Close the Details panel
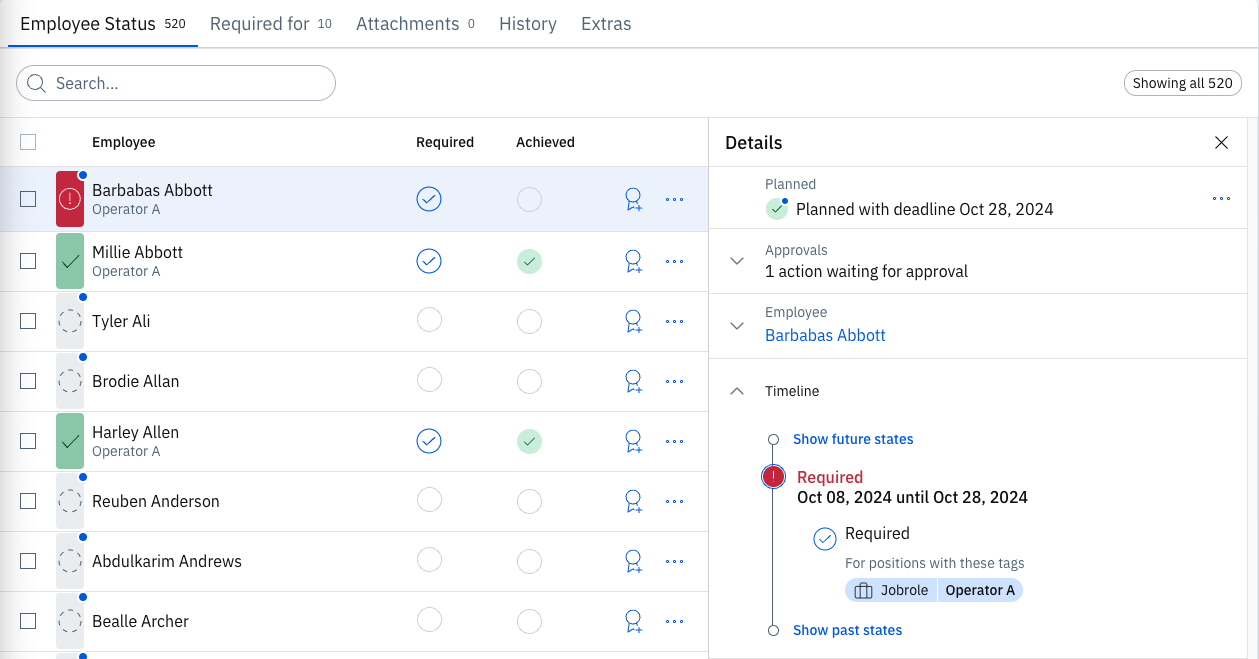Screen dimensions: 1259x659 tap(1221, 143)
